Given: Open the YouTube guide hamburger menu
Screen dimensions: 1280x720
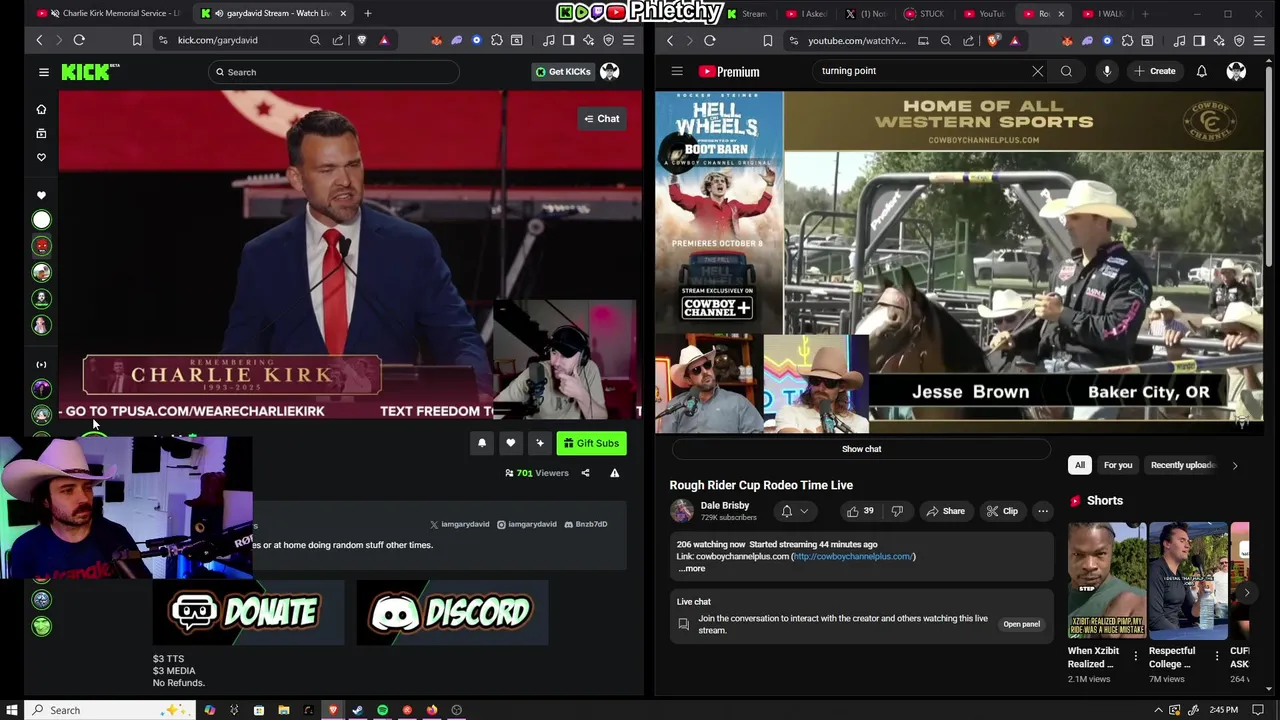Looking at the screenshot, I should click(x=677, y=71).
